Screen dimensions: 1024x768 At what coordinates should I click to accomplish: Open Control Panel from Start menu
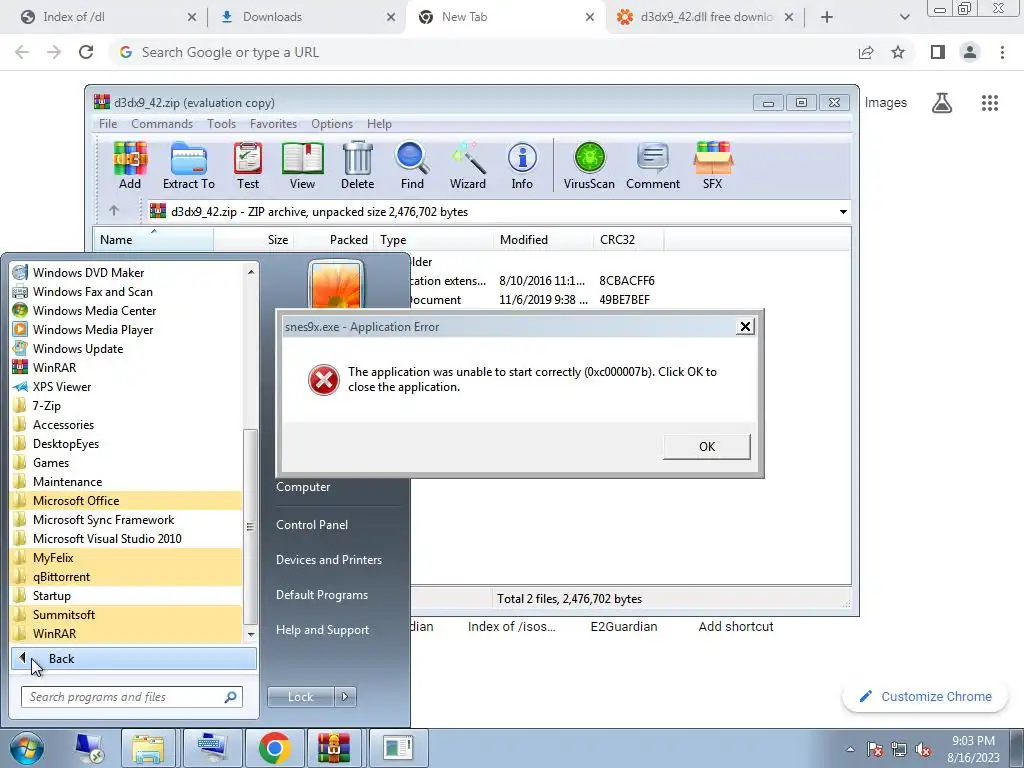click(x=312, y=525)
